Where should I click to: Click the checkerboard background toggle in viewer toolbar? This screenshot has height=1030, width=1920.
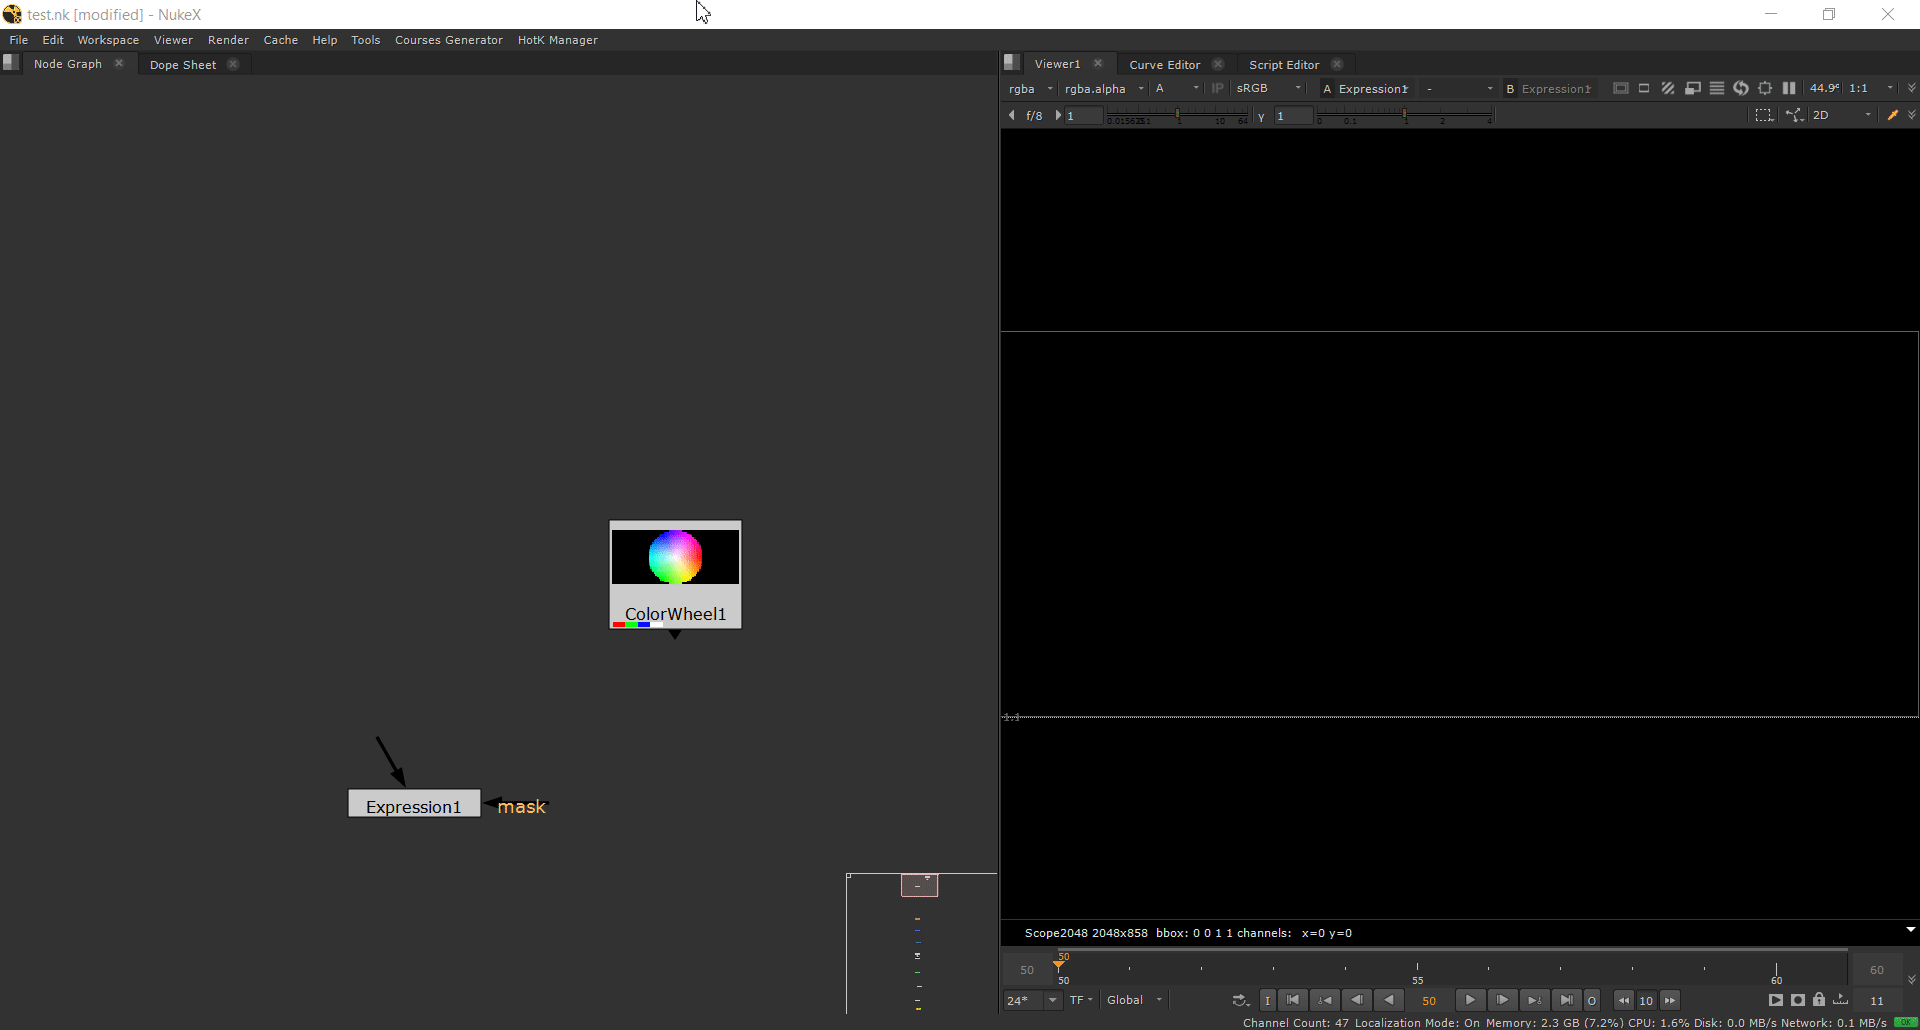pyautogui.click(x=1668, y=88)
